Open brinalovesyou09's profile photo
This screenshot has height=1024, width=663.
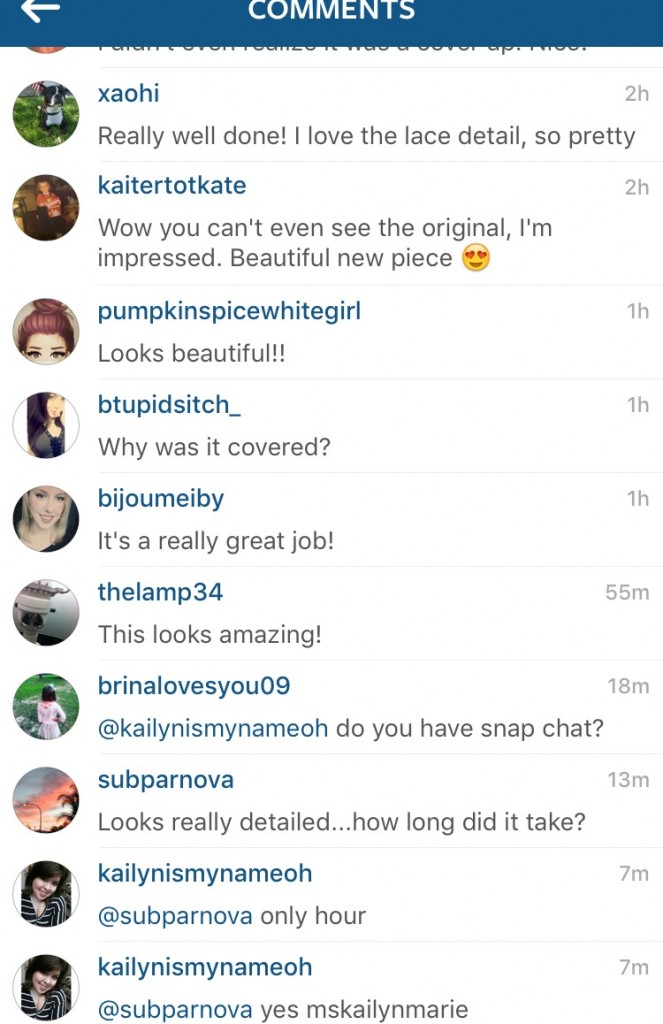46,707
